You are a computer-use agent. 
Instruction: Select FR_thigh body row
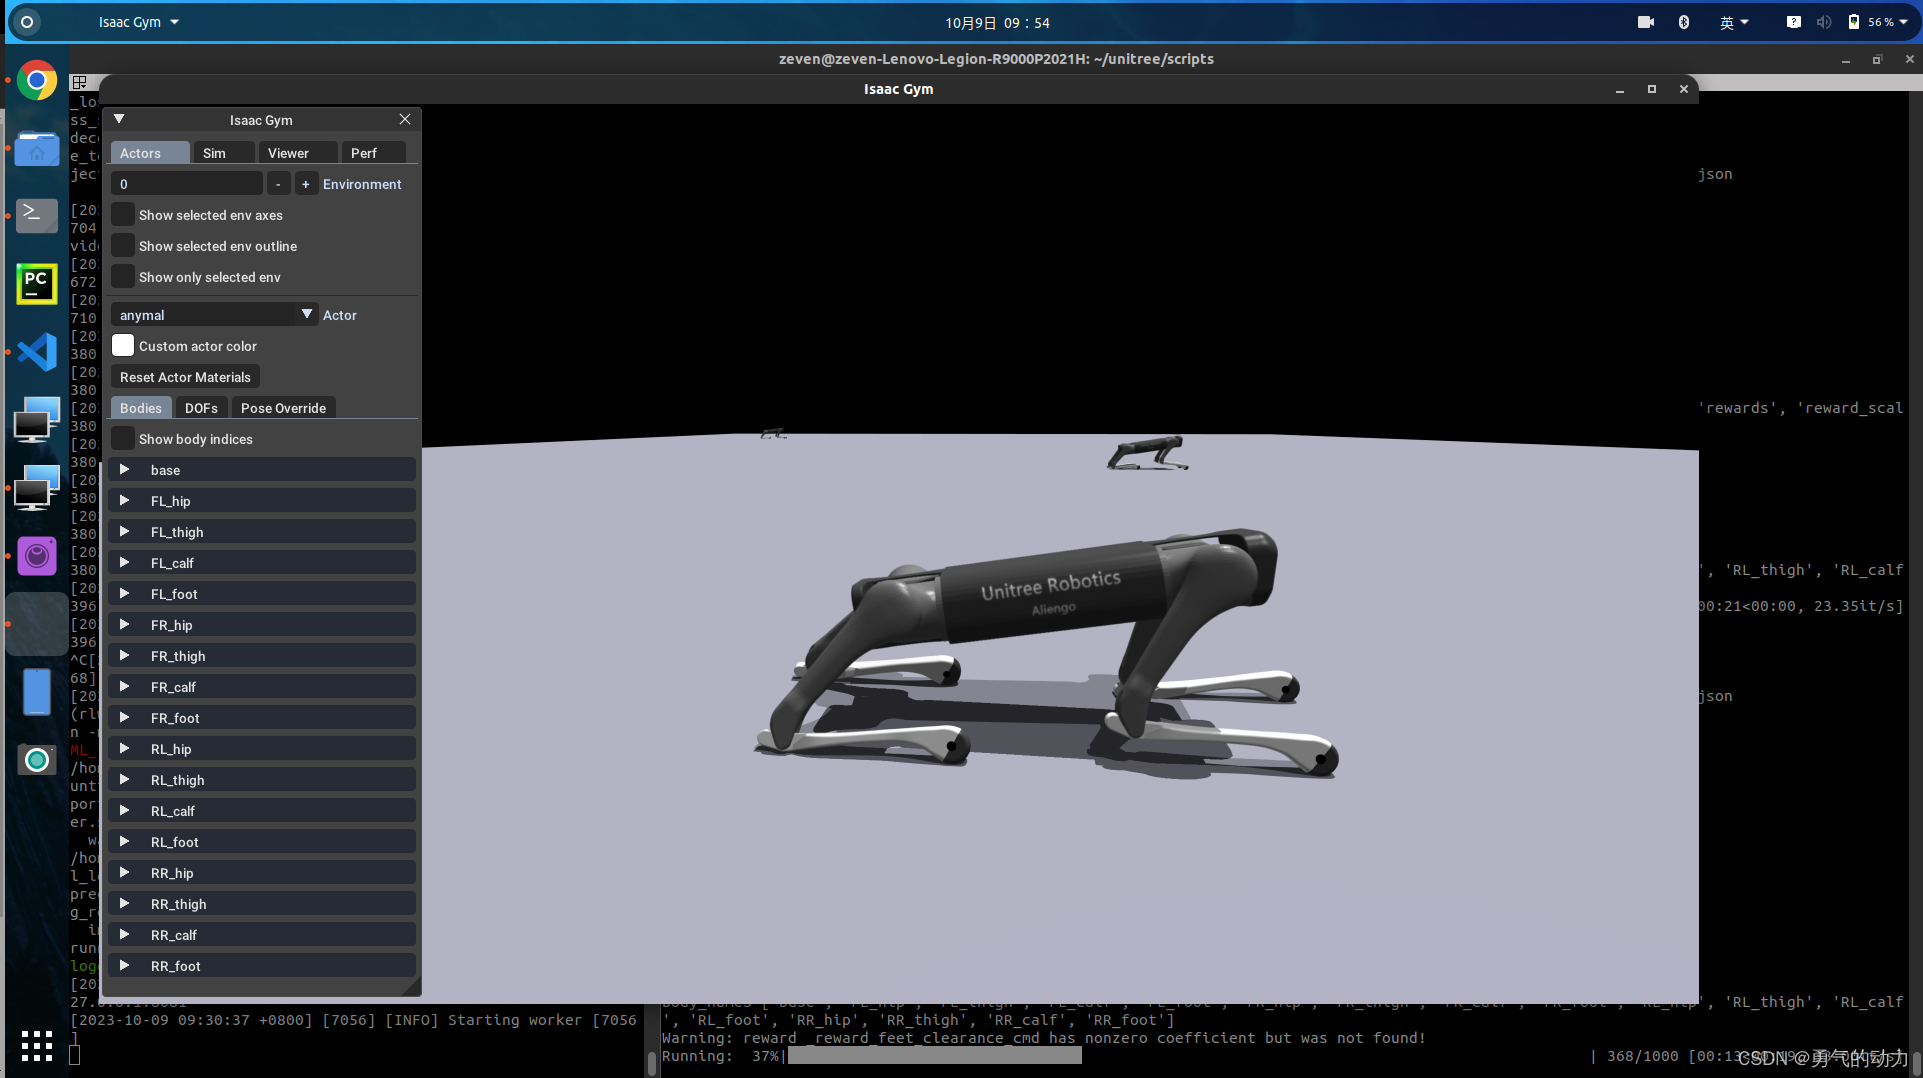click(x=262, y=656)
